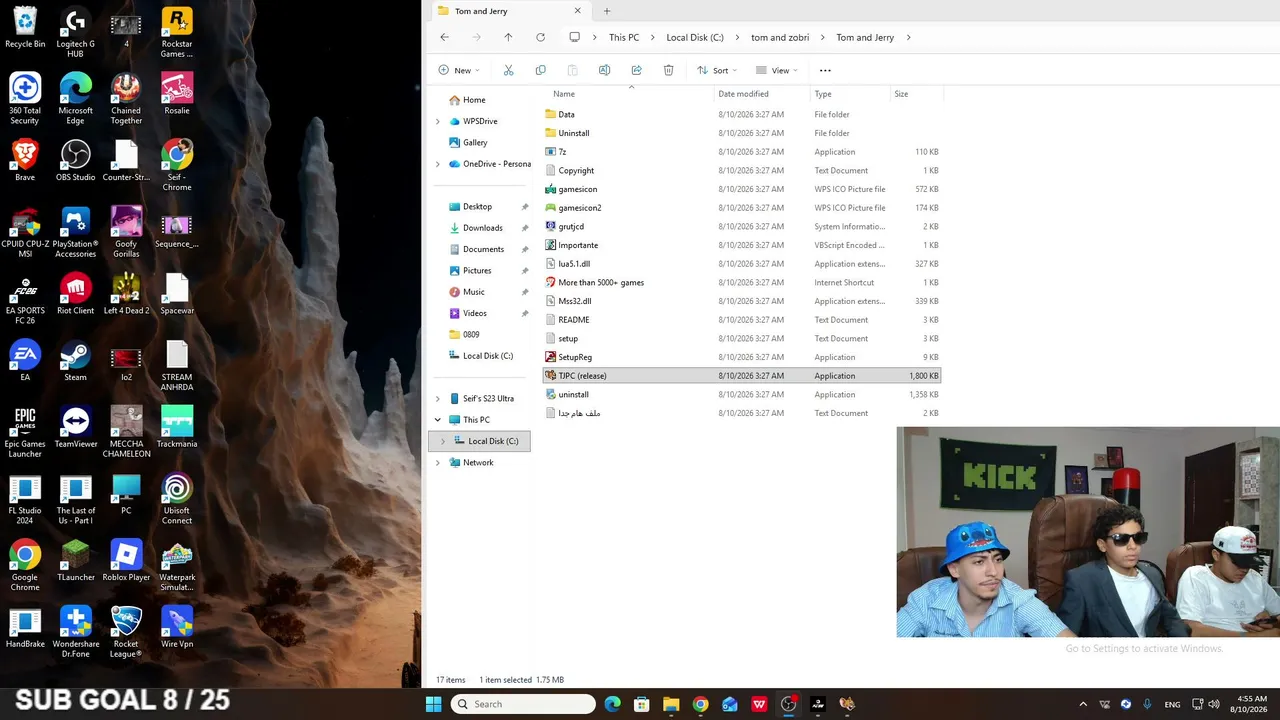
Task: Select the TJPC (release) application
Action: tap(741, 376)
